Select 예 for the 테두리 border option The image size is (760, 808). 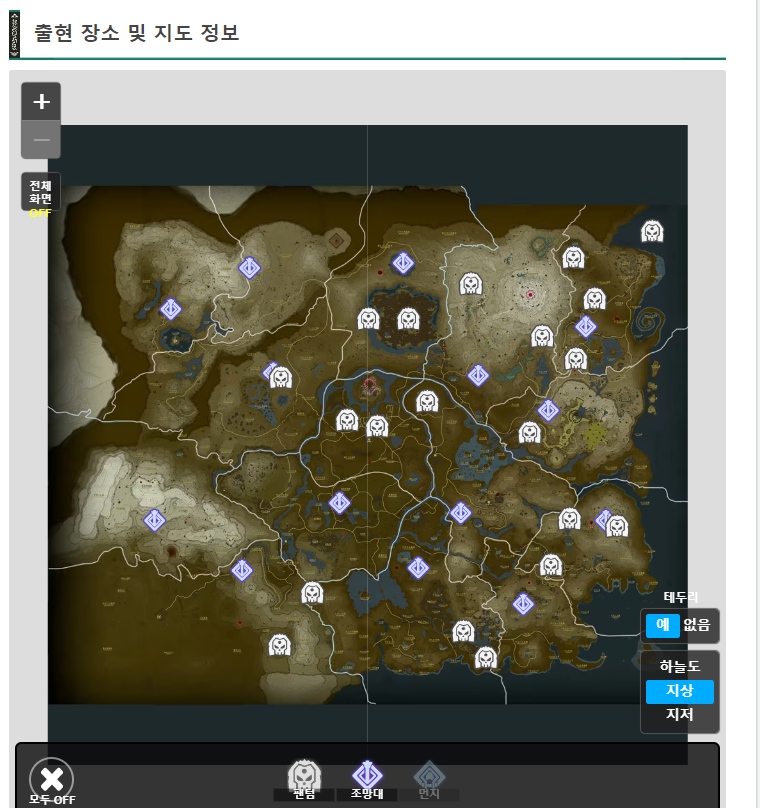[x=663, y=625]
